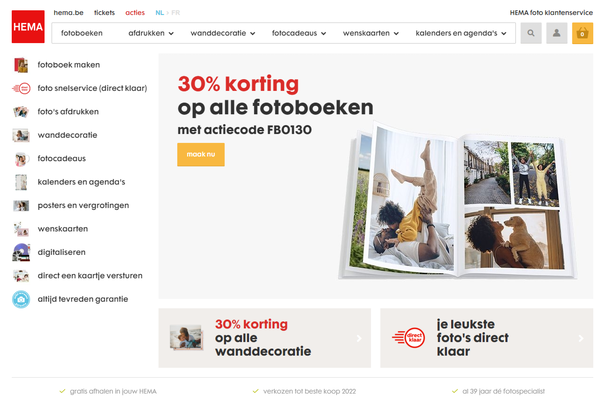Screen dimensions: 605x402
Task: Click the yellow maak nu button
Action: (x=201, y=154)
